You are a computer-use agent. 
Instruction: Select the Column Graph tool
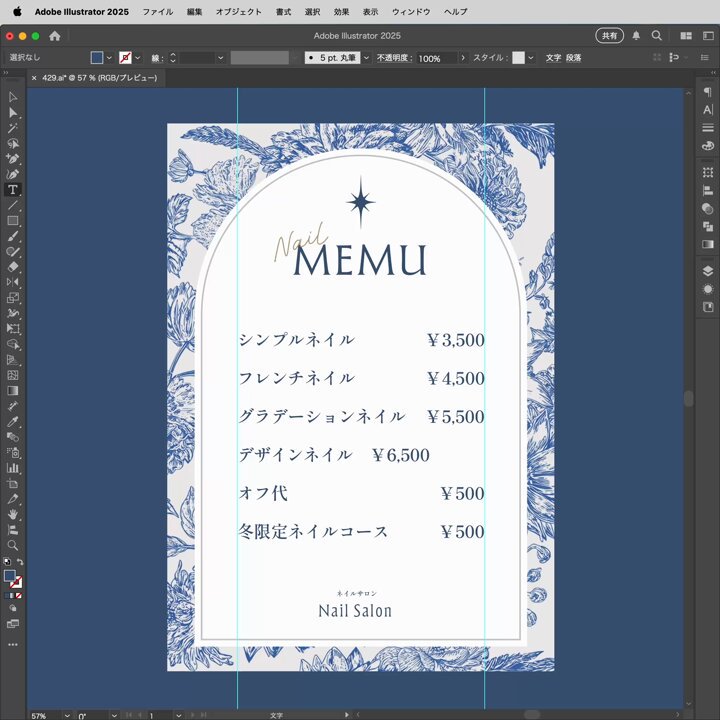point(12,468)
